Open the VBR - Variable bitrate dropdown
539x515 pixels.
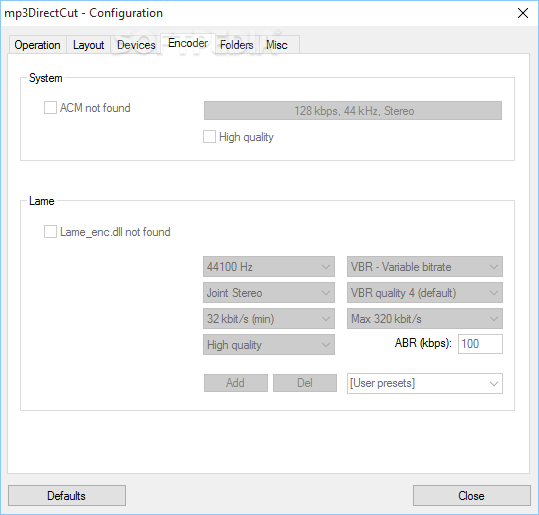(425, 266)
